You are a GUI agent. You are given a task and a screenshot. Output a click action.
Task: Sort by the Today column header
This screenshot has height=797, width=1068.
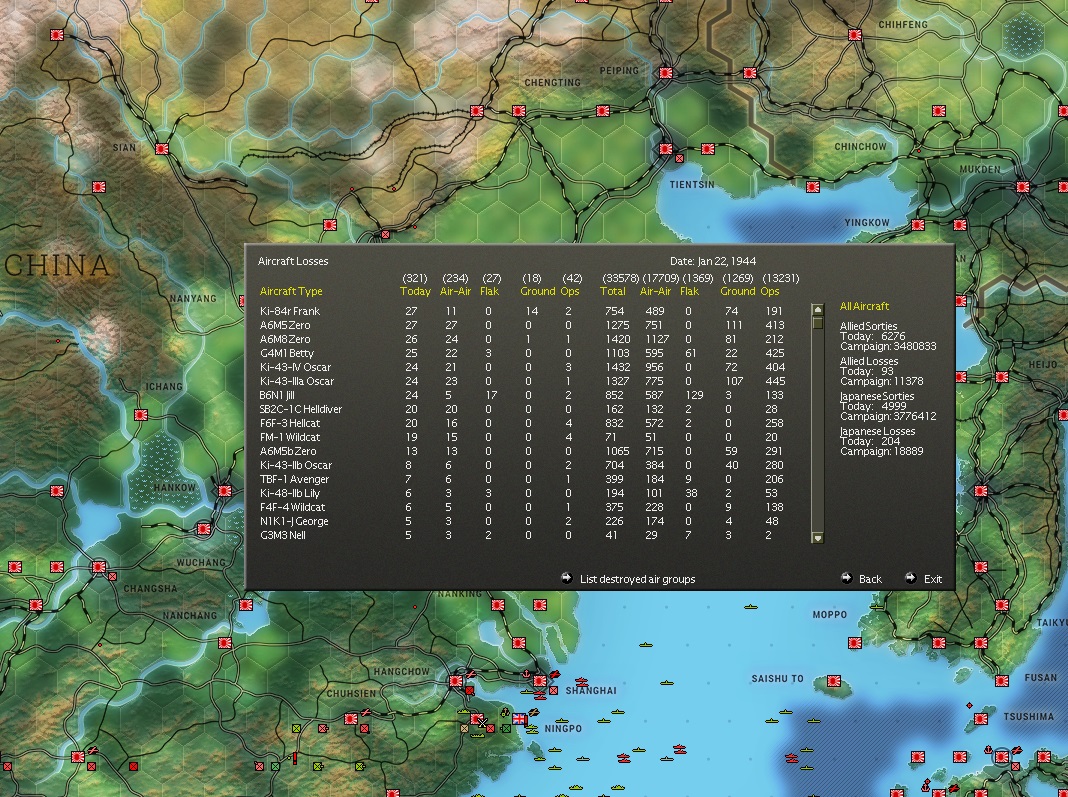[415, 292]
